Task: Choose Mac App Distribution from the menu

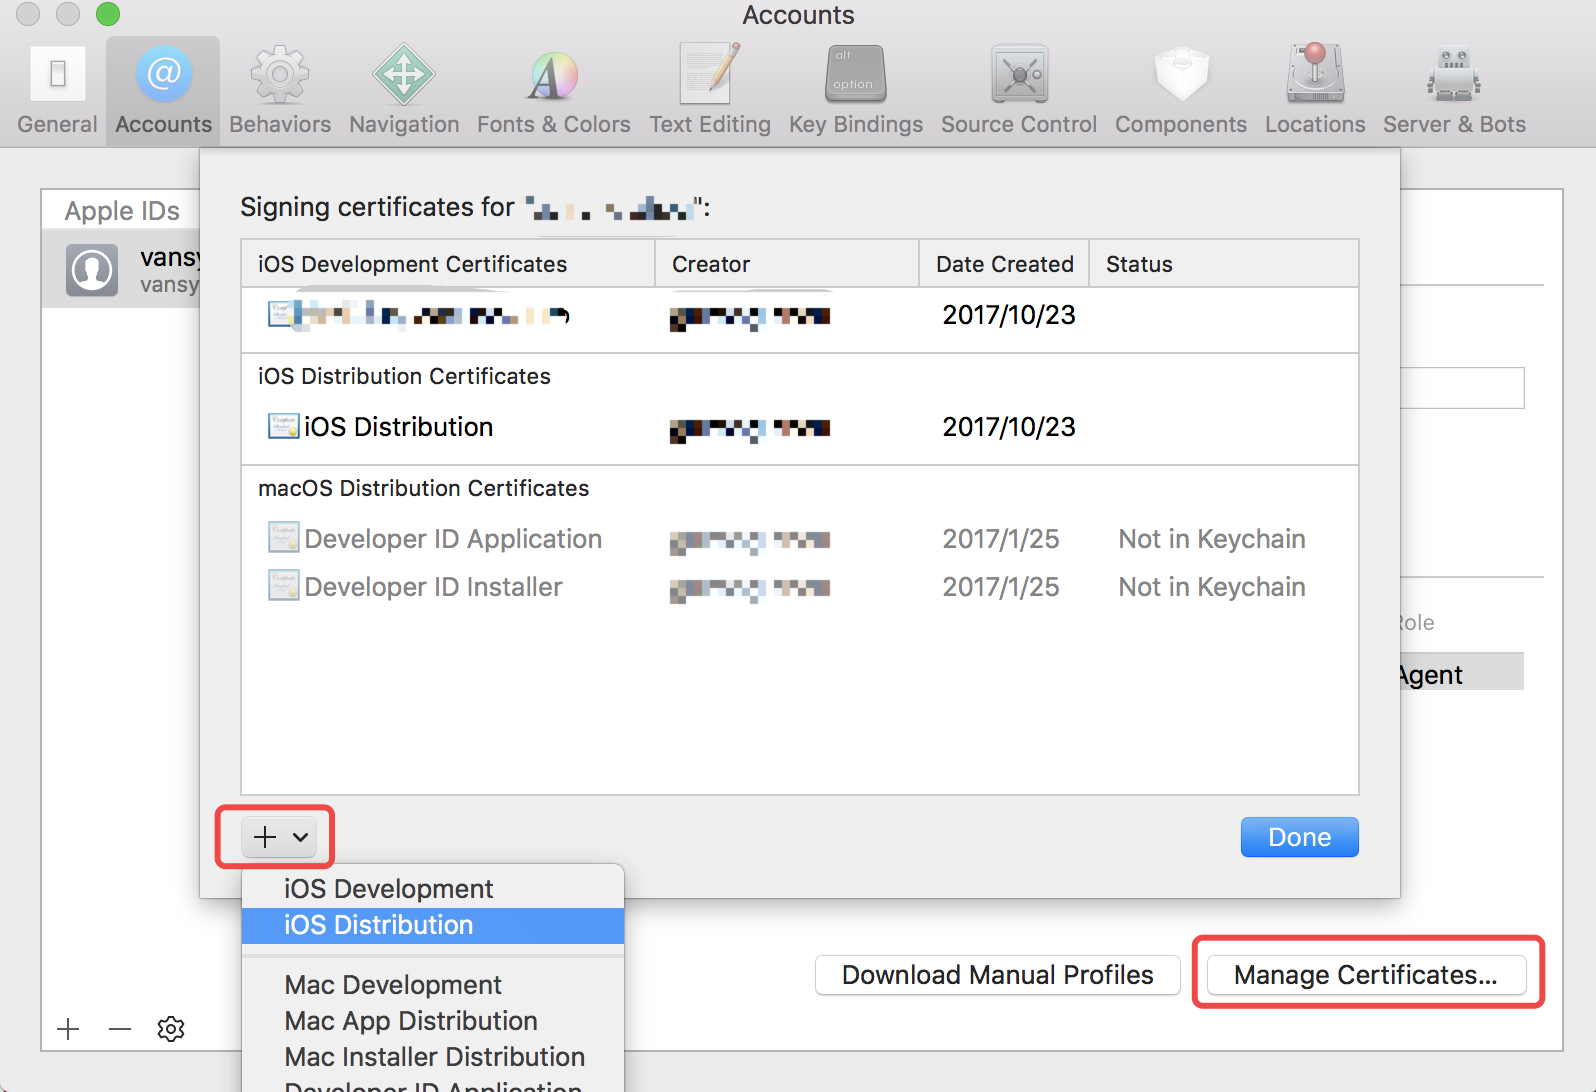Action: pos(433,1021)
